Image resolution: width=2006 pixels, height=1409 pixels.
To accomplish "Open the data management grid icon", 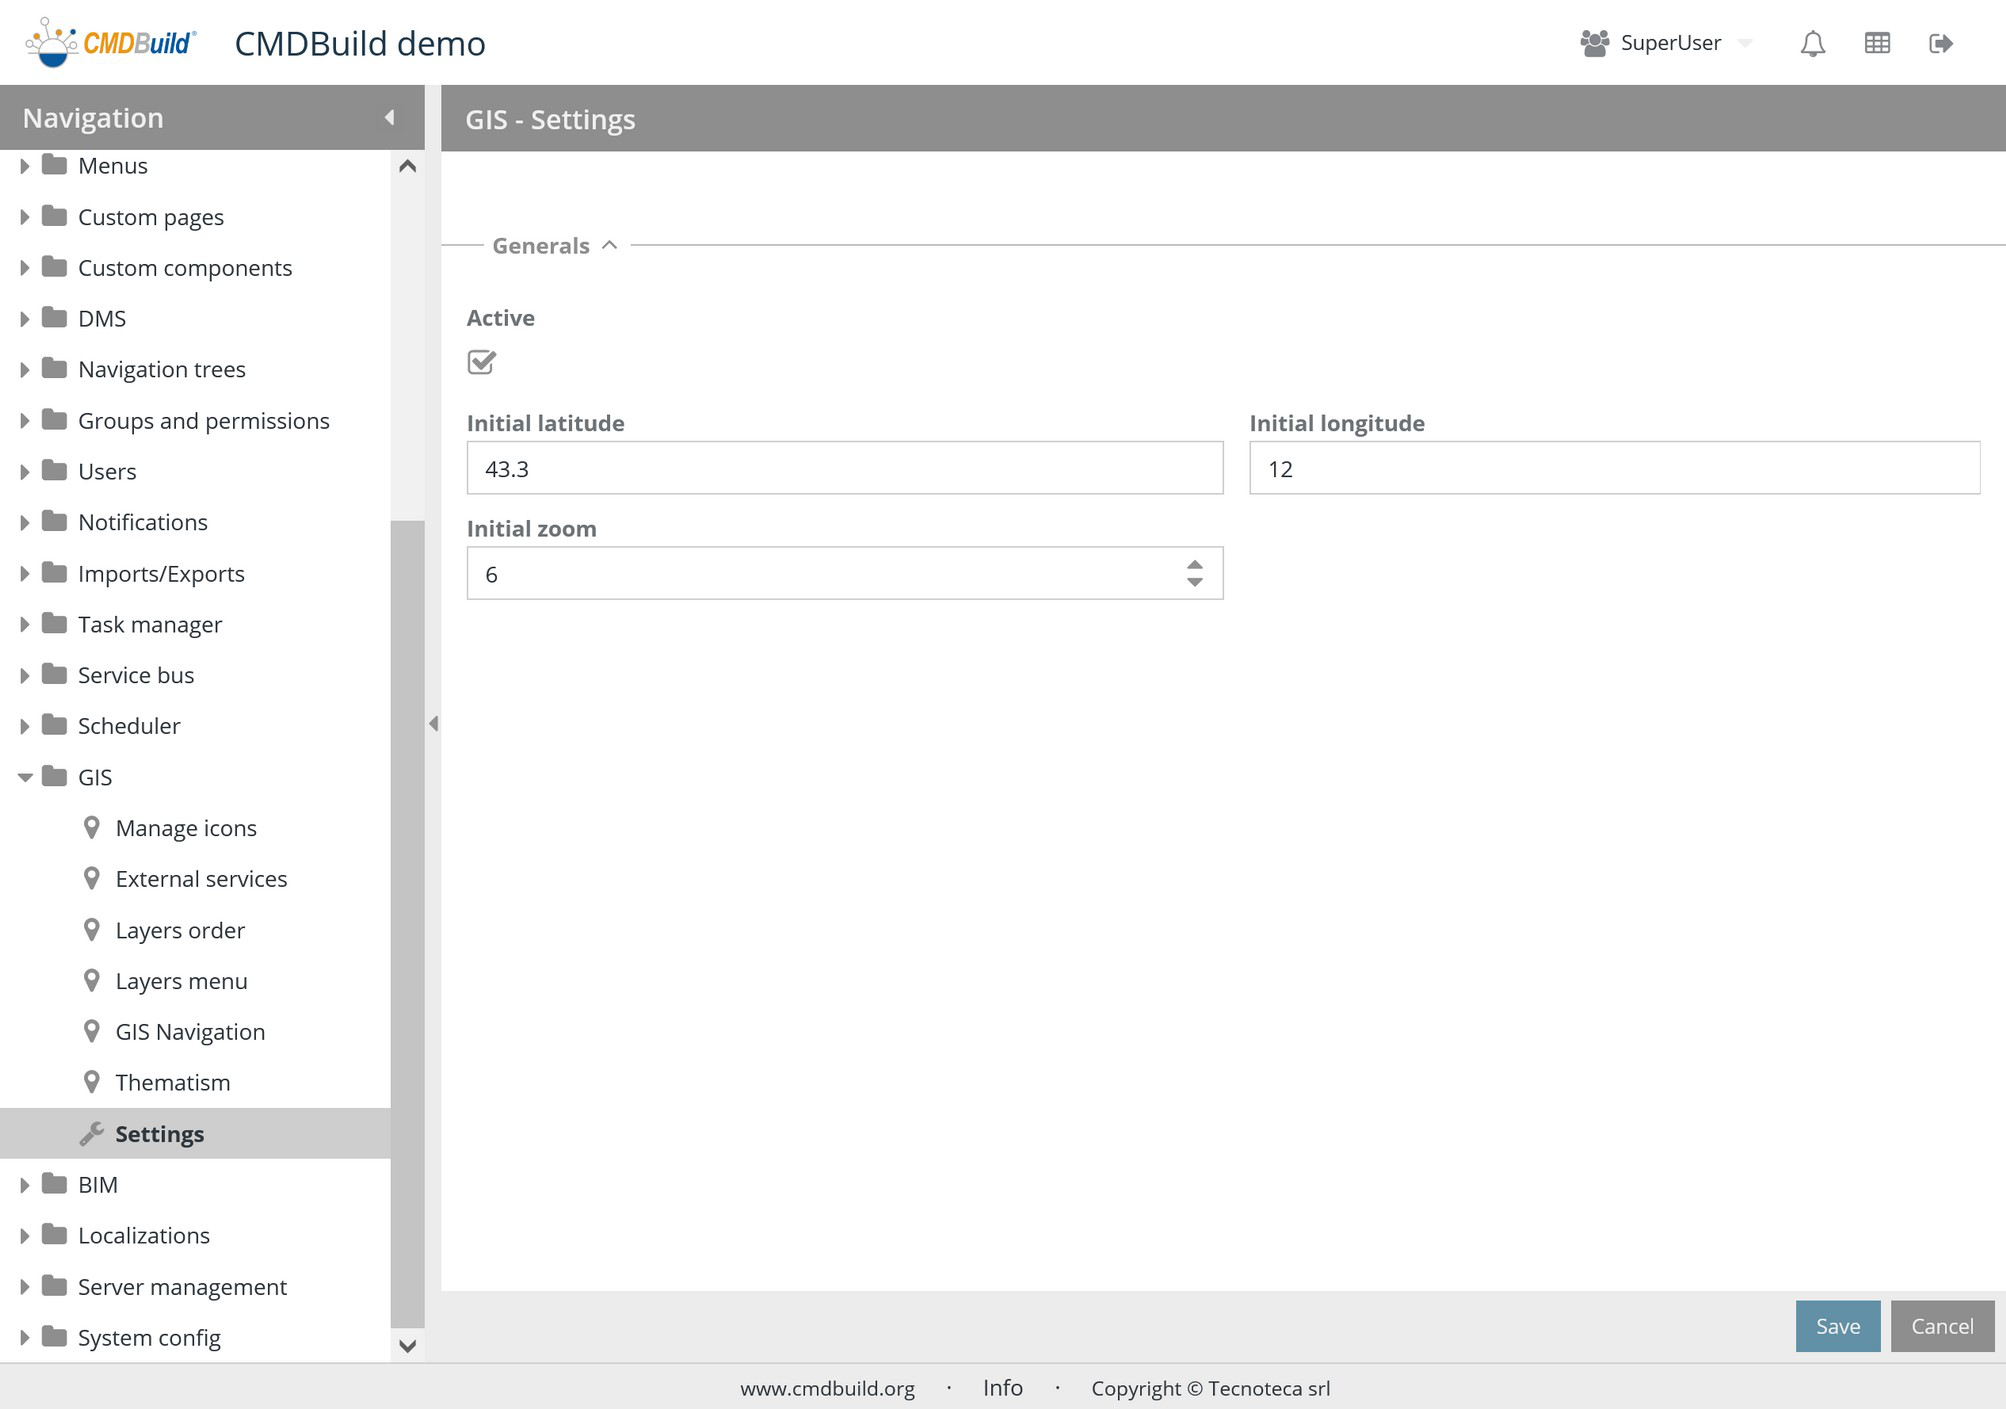I will 1877,43.
